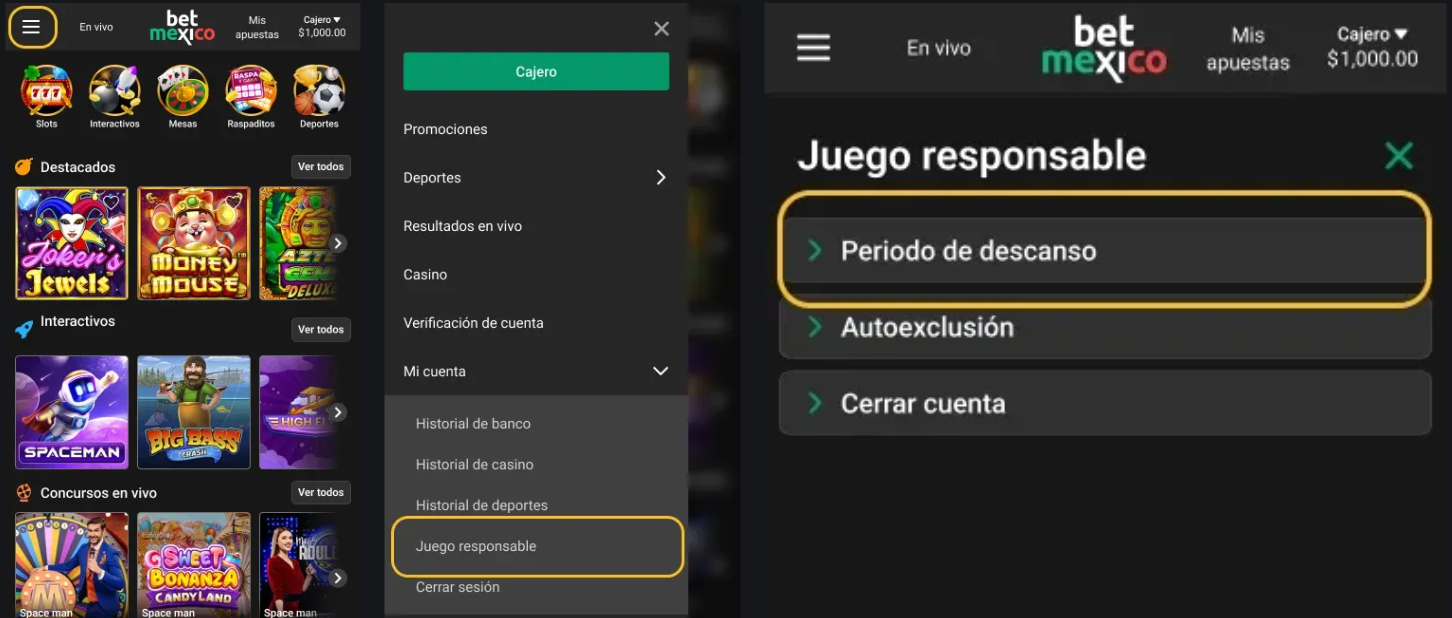Screen dimensions: 1452x618
Task: Click the icon beside Concursos en vivo
Action: click(x=24, y=492)
